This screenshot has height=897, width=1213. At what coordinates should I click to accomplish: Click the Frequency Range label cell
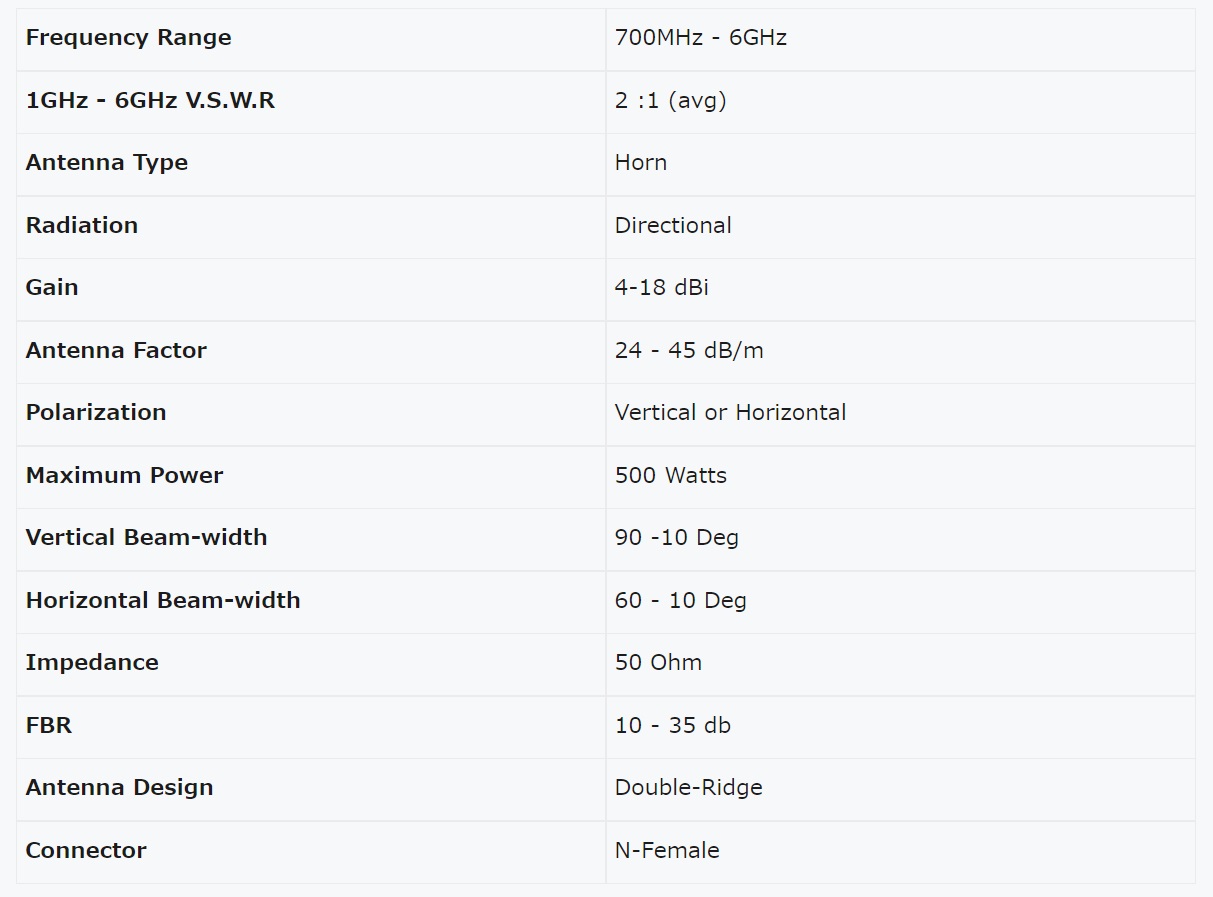click(x=128, y=38)
